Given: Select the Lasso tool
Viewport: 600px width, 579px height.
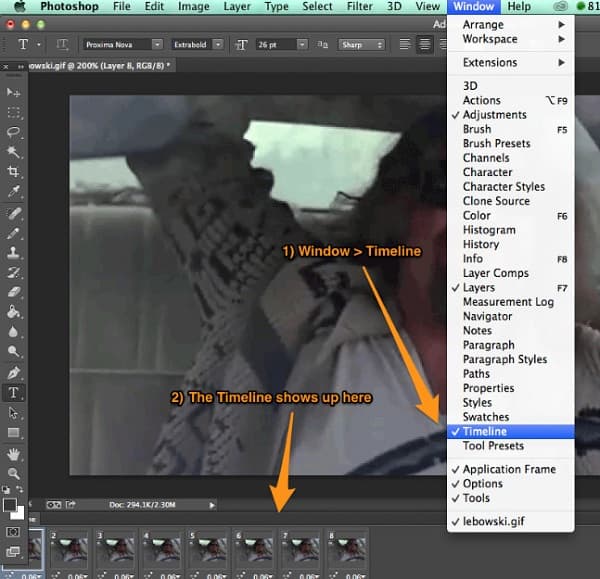Looking at the screenshot, I should point(13,132).
